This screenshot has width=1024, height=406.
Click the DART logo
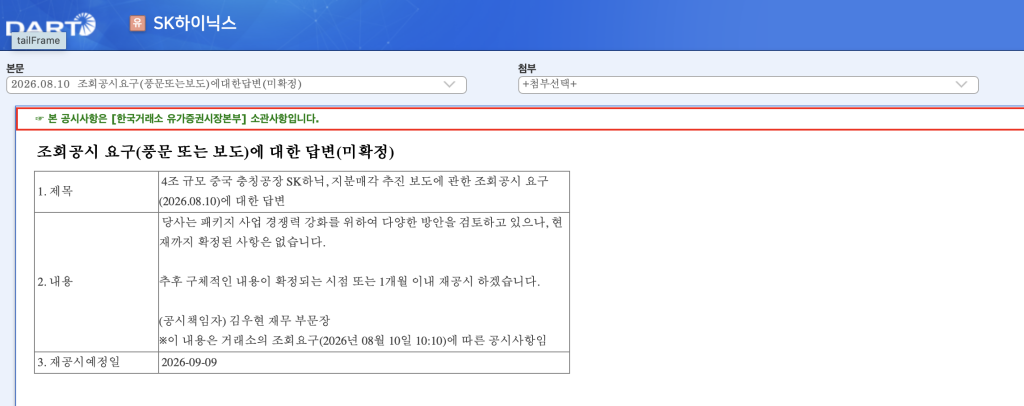click(51, 25)
